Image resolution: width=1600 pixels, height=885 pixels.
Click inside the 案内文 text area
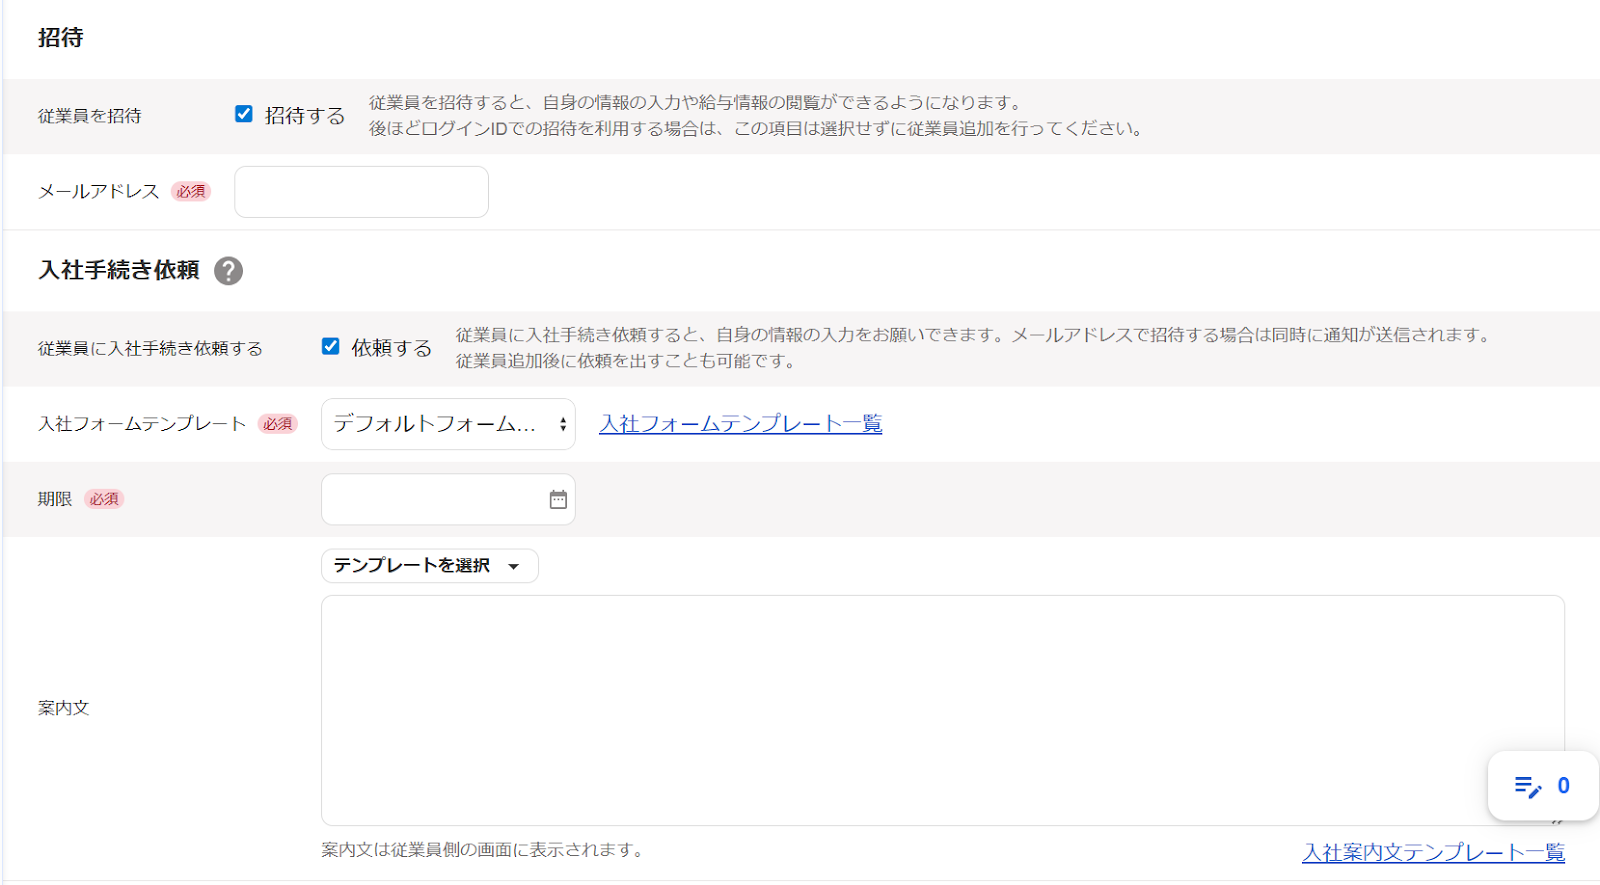click(x=942, y=710)
